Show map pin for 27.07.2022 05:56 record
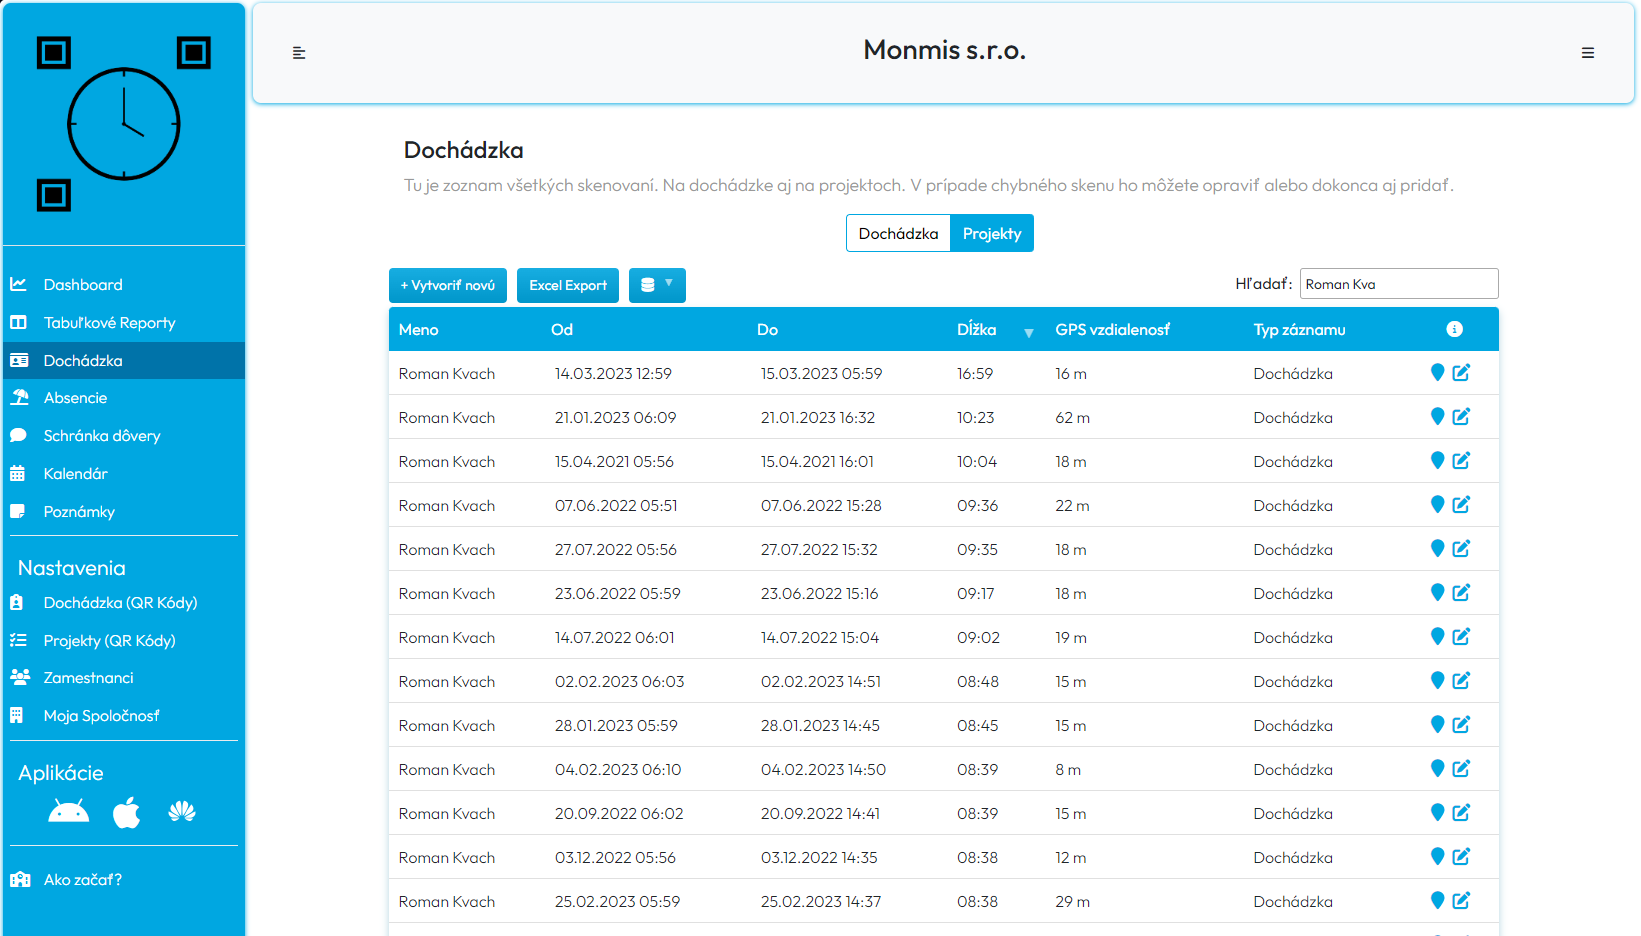 (x=1438, y=548)
